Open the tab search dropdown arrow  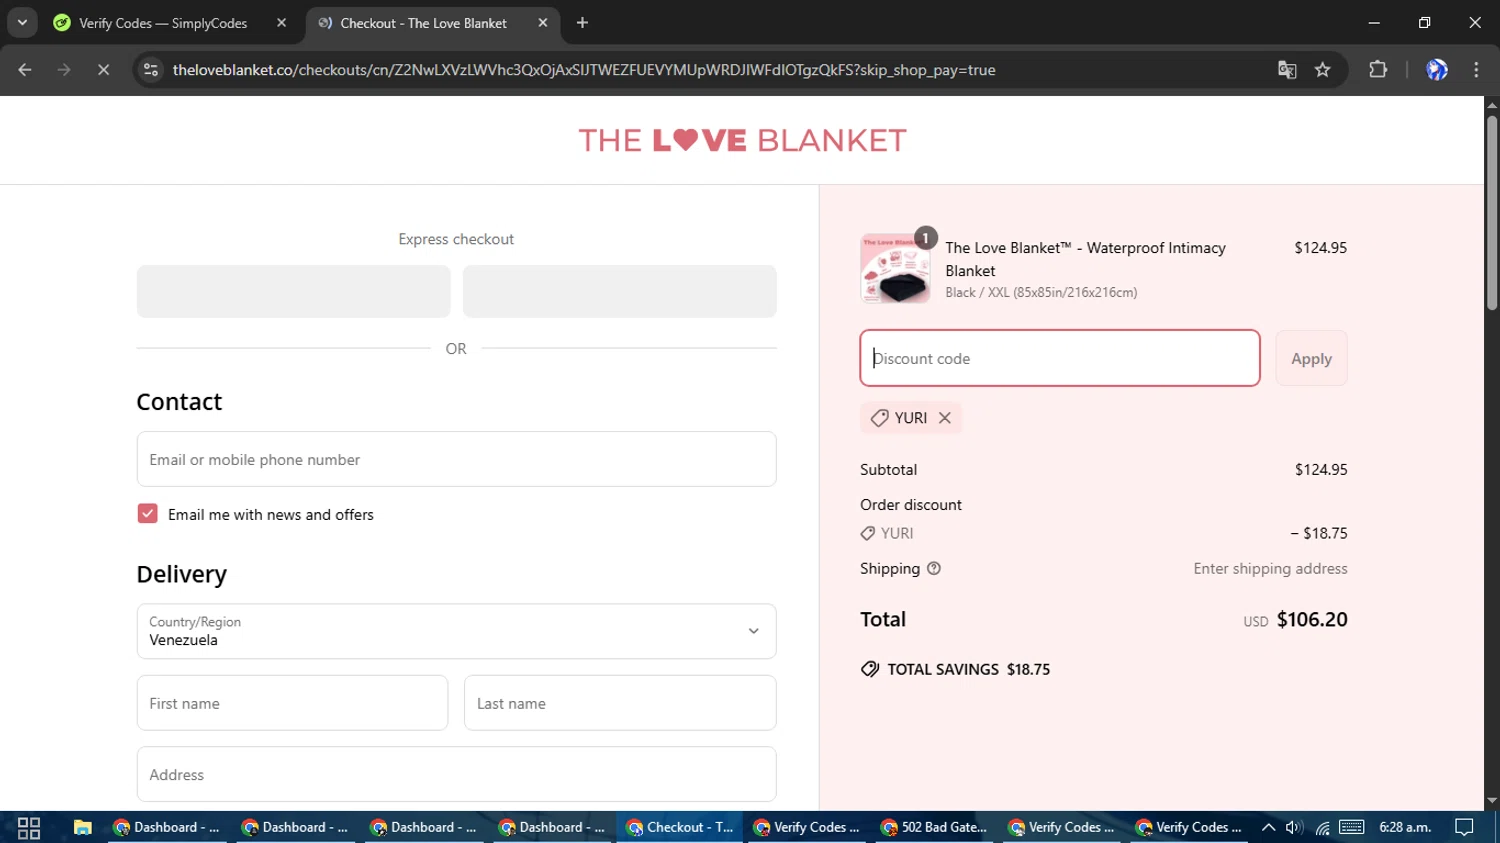(22, 23)
